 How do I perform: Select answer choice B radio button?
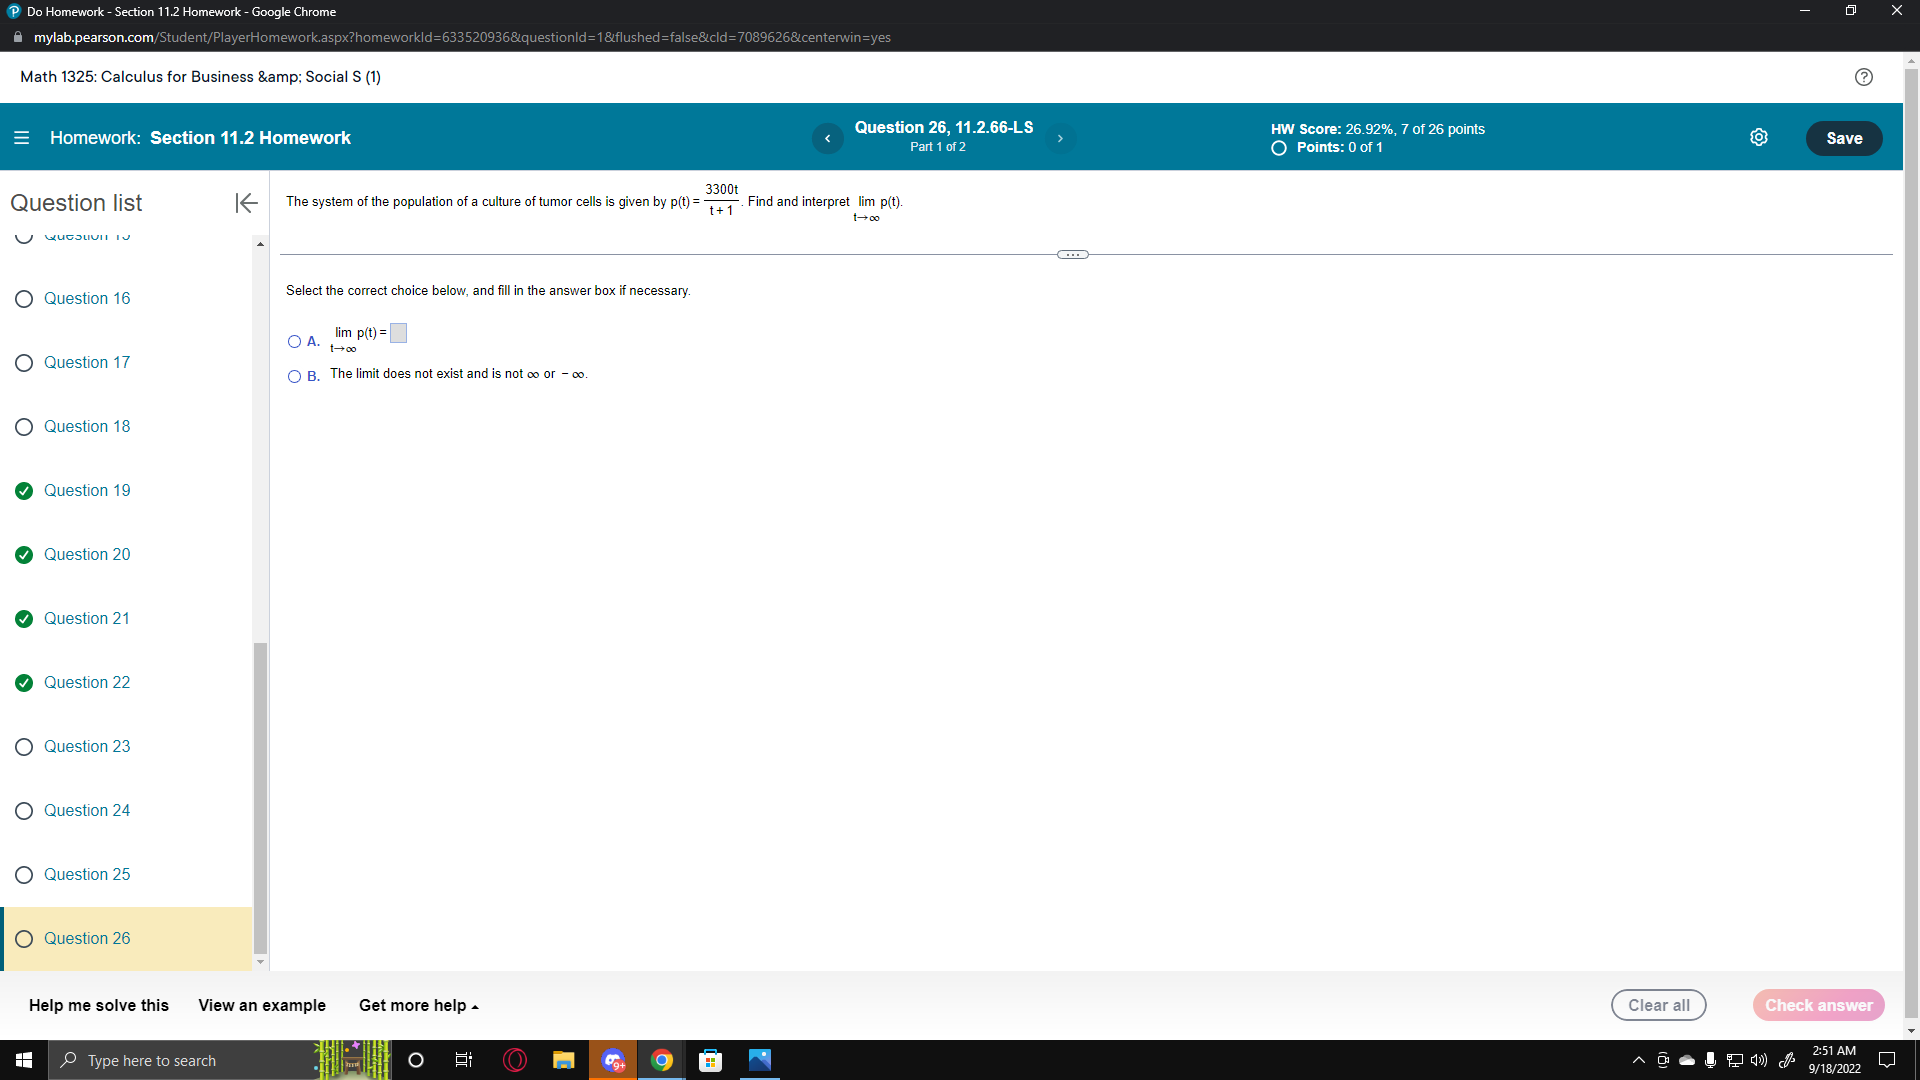(x=294, y=376)
